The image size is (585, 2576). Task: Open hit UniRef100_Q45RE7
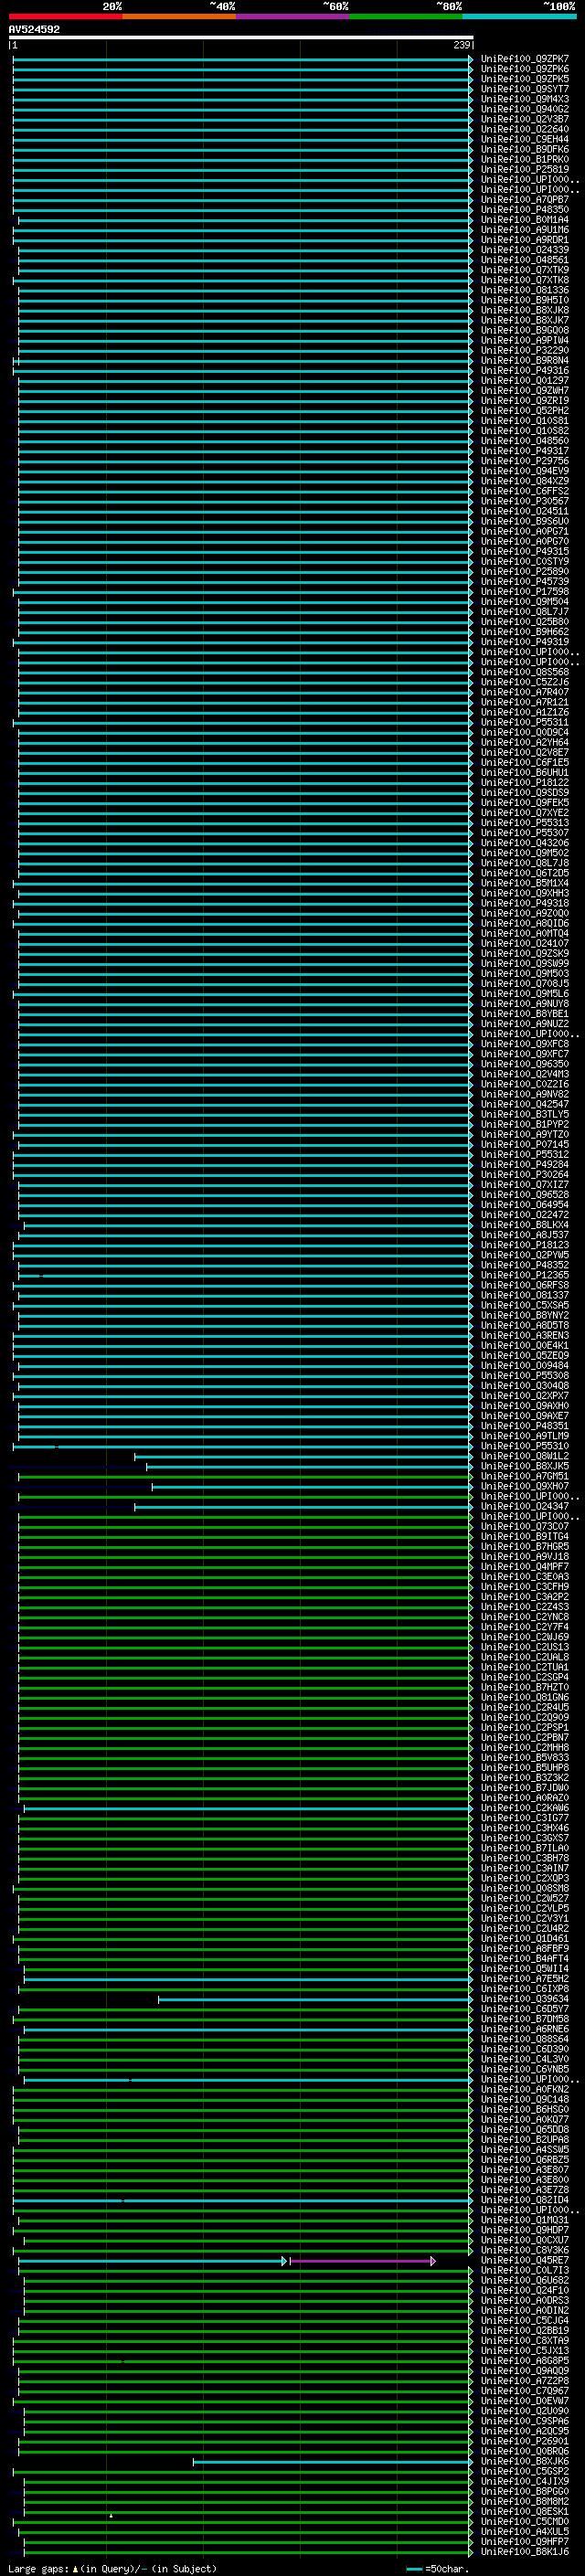tap(525, 2260)
